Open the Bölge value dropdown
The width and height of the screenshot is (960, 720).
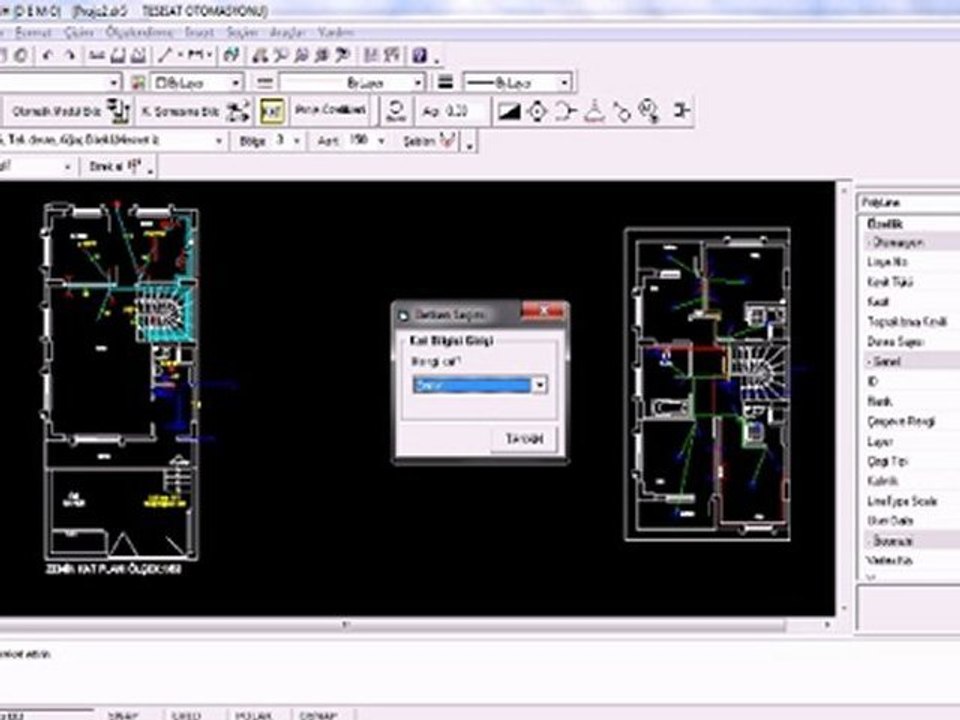(x=296, y=141)
